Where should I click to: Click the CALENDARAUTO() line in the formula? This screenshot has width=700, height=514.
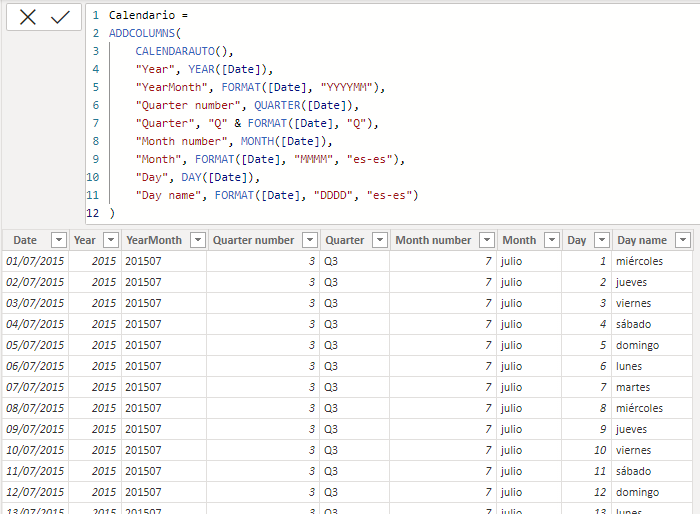click(184, 51)
